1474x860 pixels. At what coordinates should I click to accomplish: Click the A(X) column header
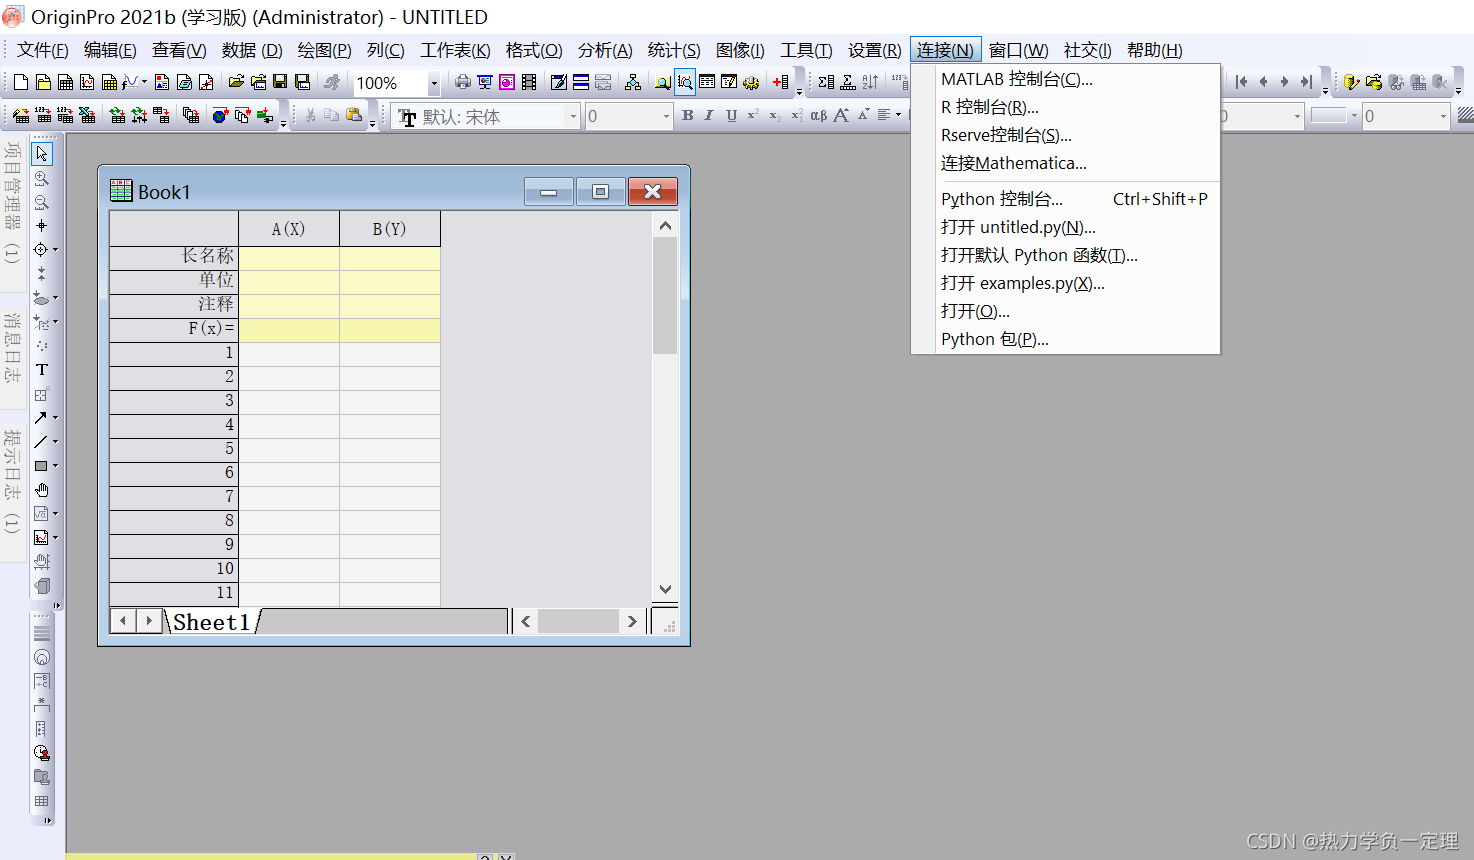pyautogui.click(x=288, y=229)
